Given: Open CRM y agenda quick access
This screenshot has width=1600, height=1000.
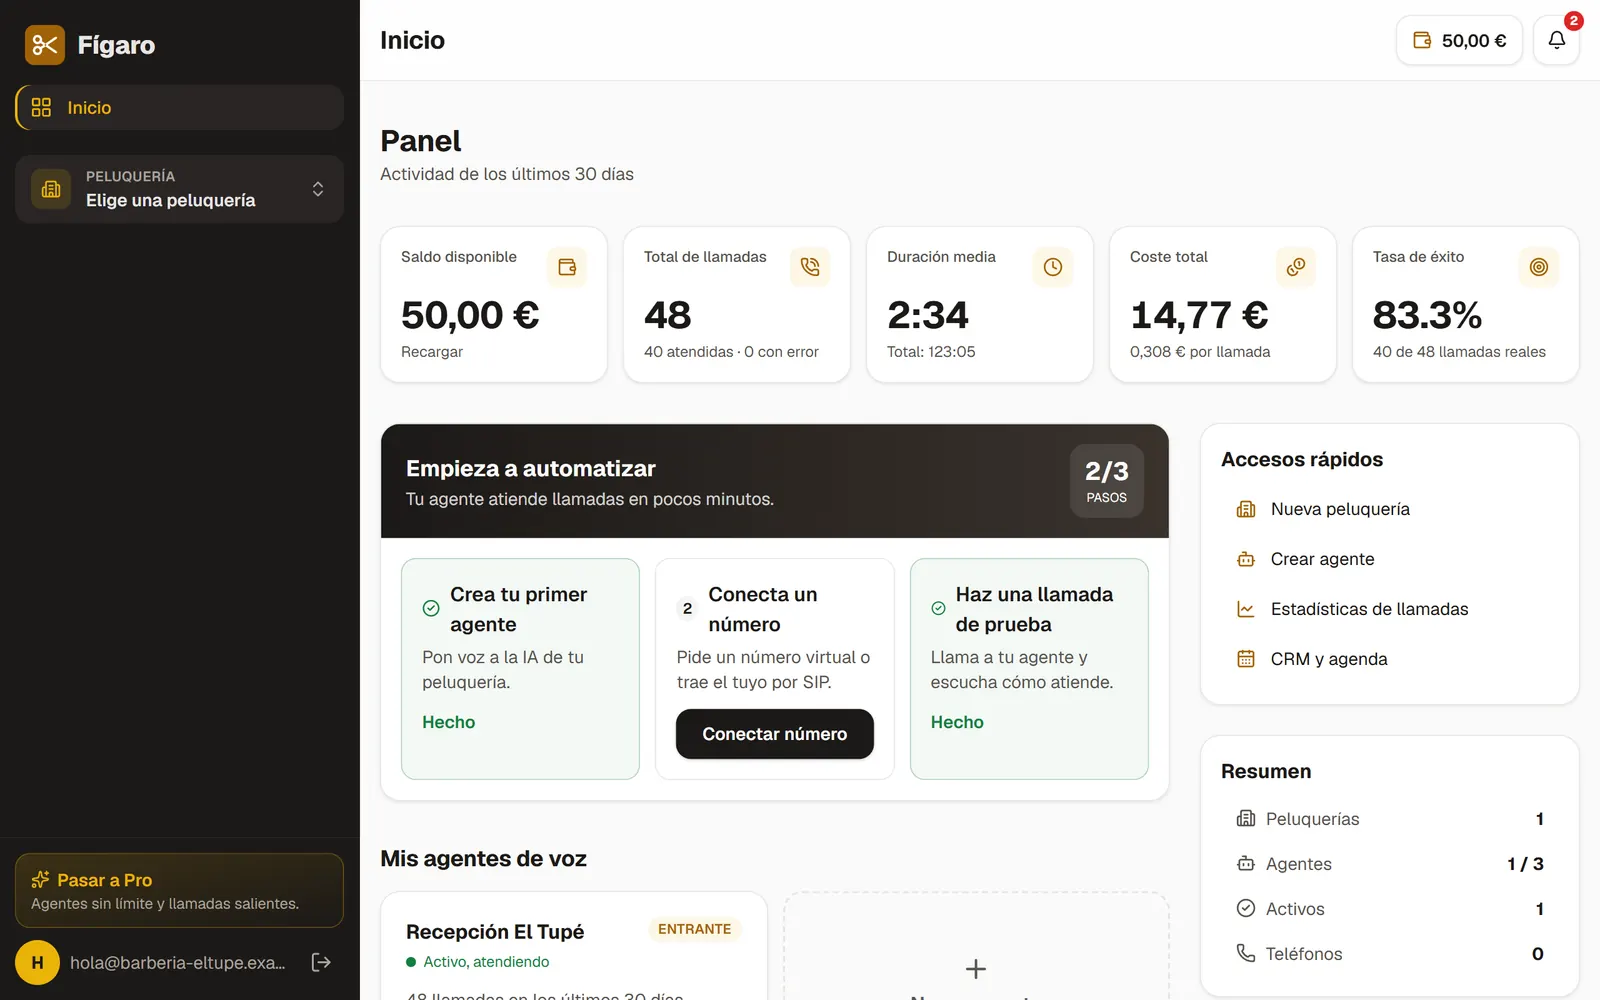Looking at the screenshot, I should [1390, 659].
